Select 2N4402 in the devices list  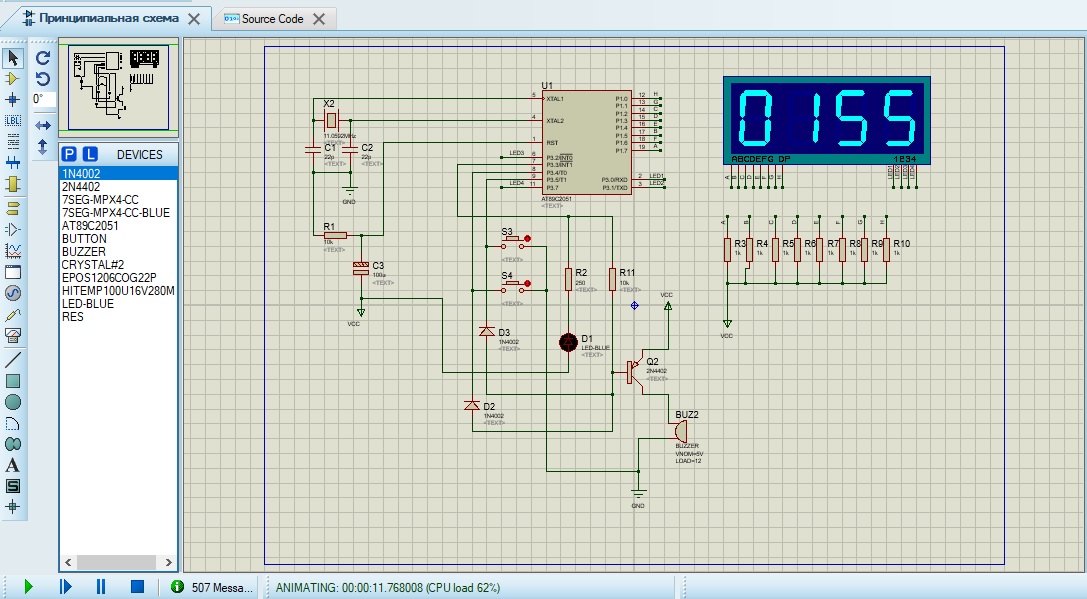tap(119, 186)
